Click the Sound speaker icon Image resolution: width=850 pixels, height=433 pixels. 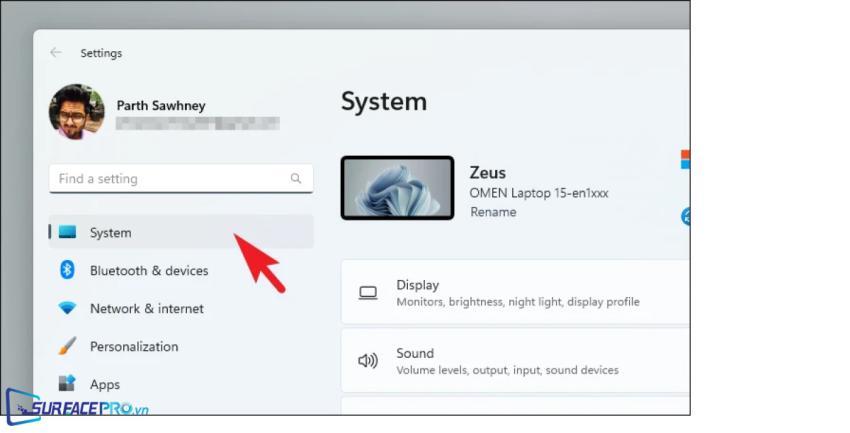point(368,360)
